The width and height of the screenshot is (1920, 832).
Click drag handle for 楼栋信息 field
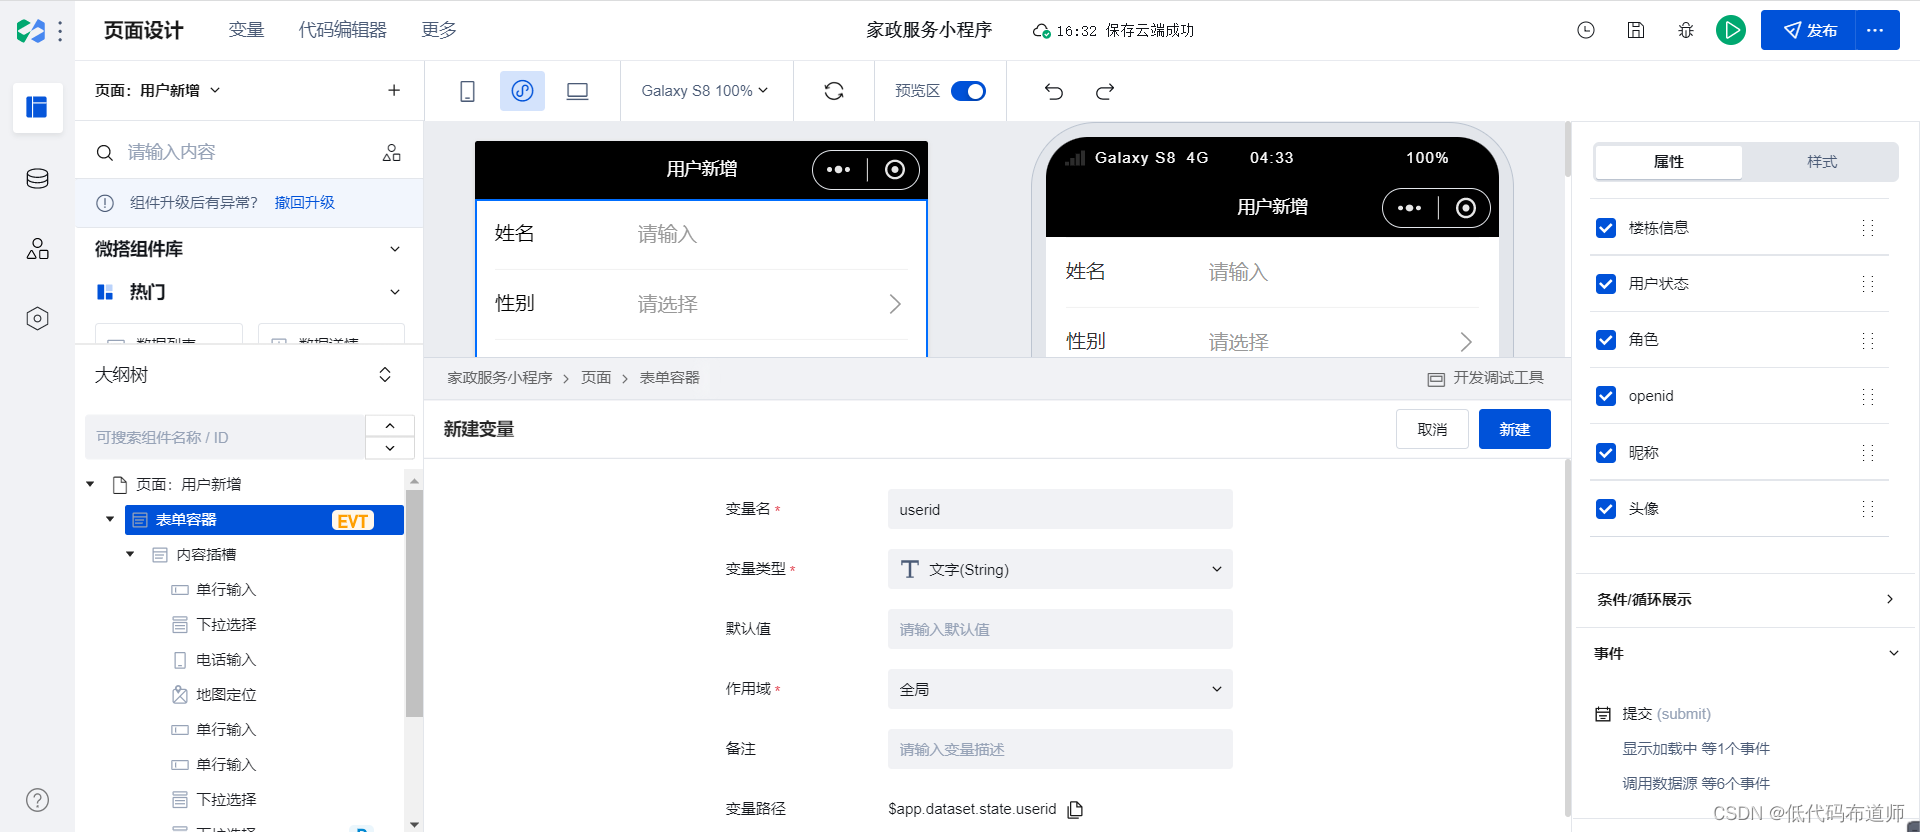tap(1867, 228)
